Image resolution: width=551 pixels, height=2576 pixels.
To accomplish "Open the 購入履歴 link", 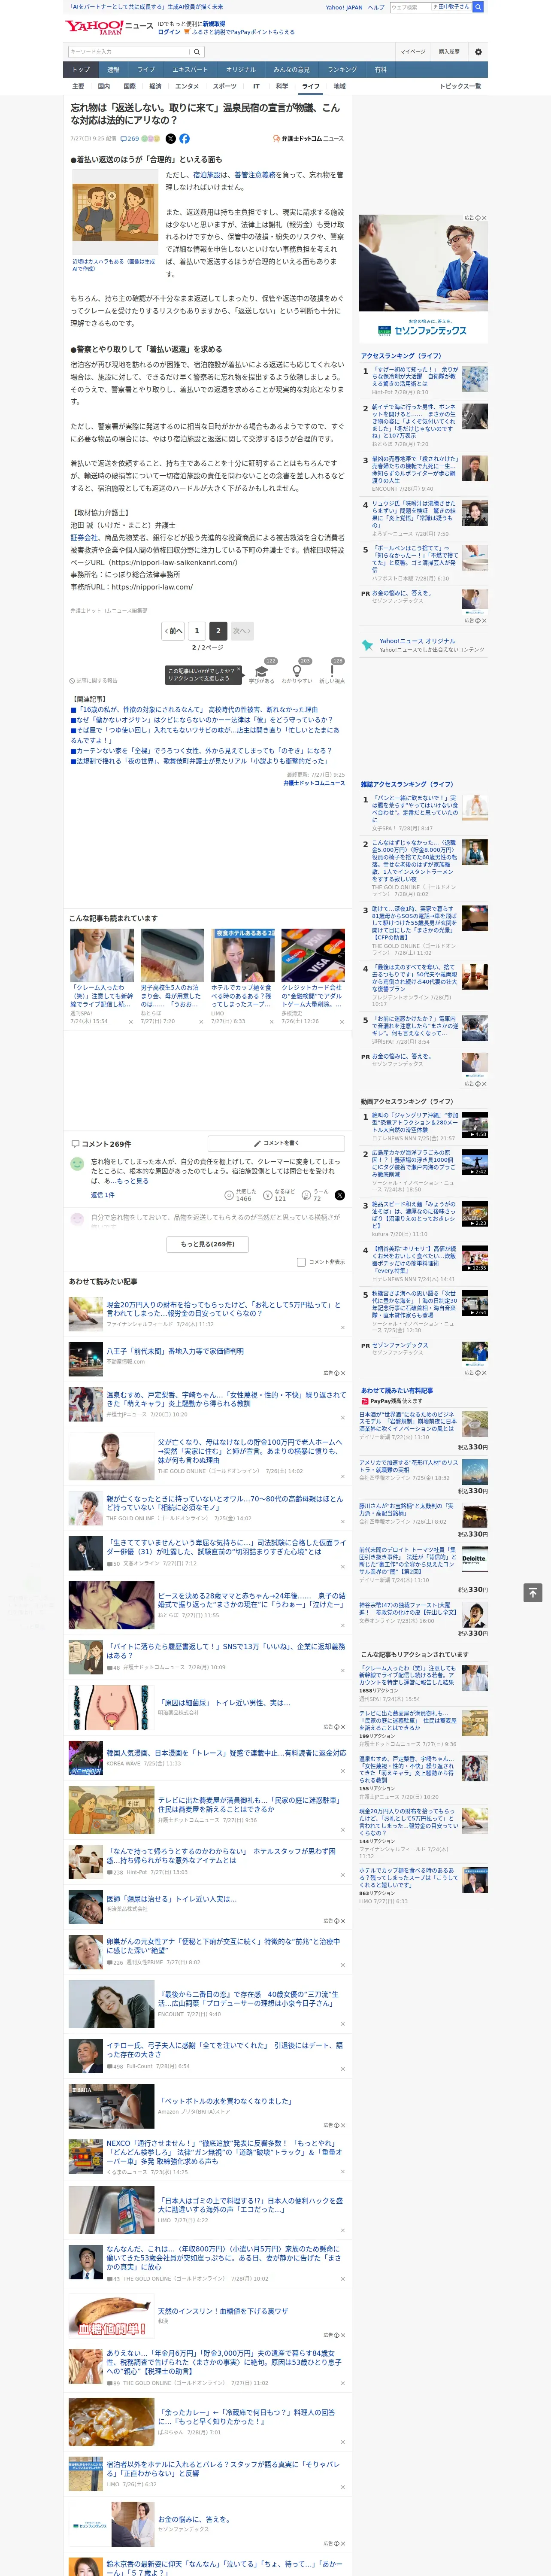I will (449, 52).
